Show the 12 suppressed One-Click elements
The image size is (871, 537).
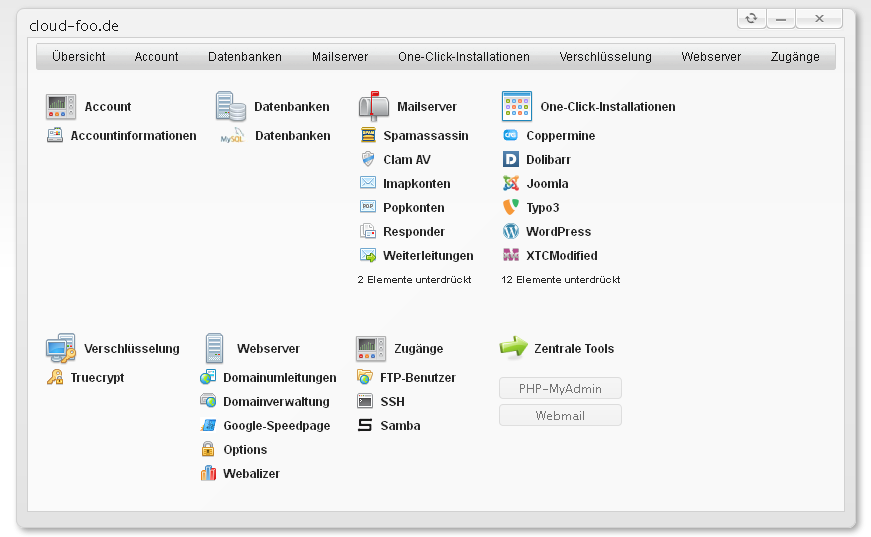560,279
